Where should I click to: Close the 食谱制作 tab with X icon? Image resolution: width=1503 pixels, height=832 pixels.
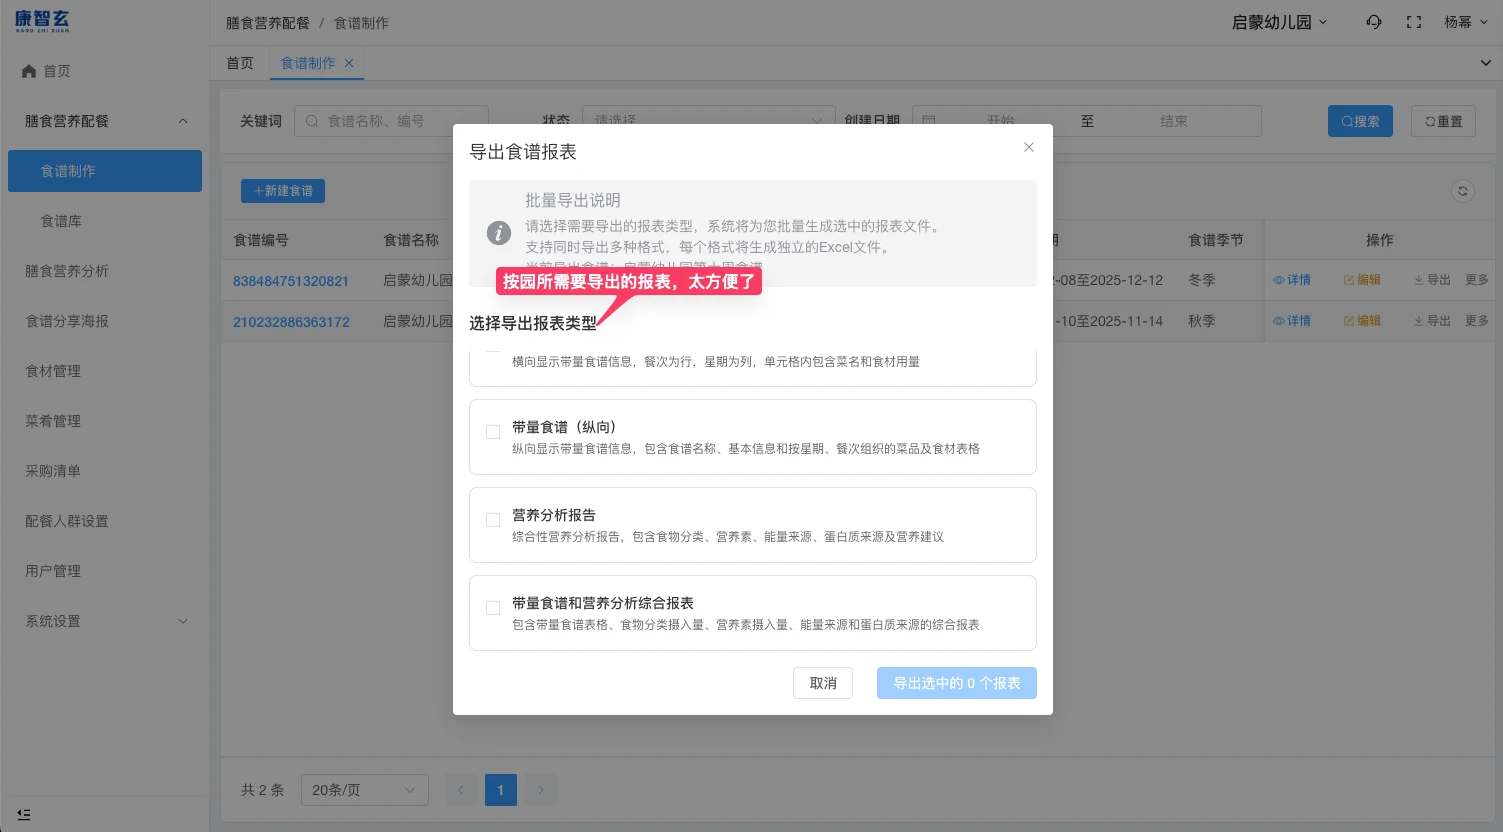349,63
